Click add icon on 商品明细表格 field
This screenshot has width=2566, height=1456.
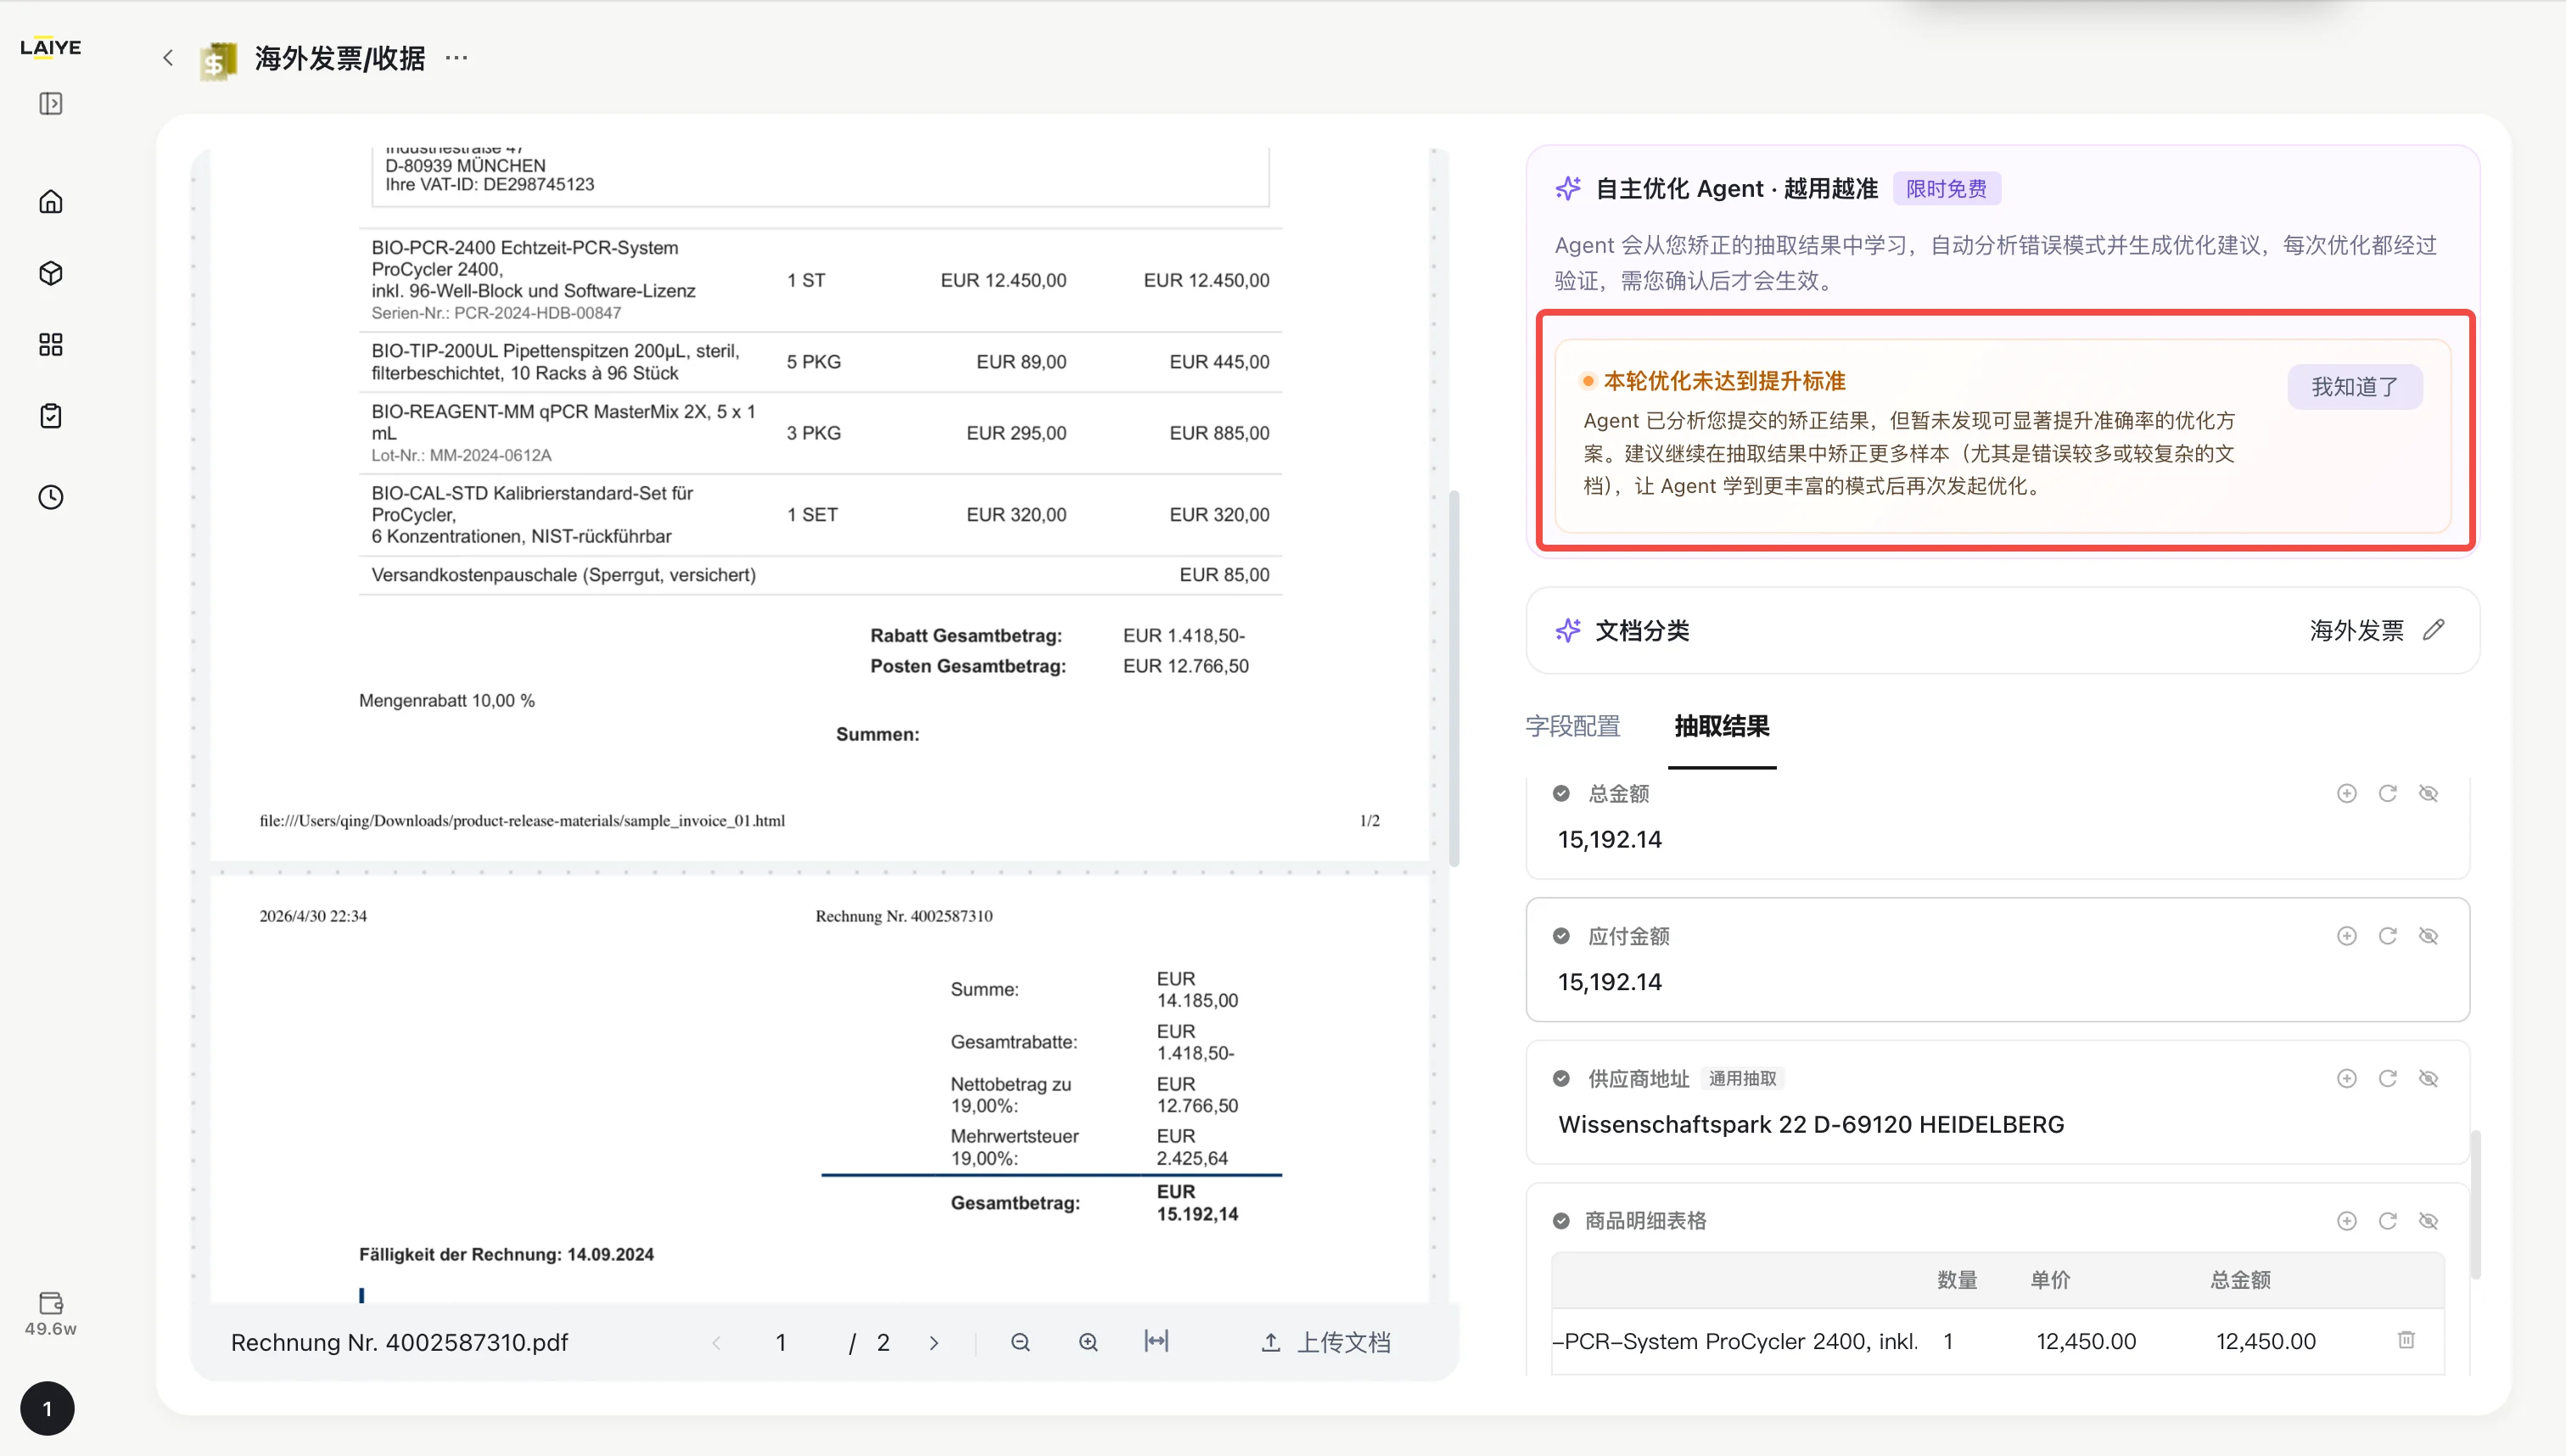click(2346, 1221)
